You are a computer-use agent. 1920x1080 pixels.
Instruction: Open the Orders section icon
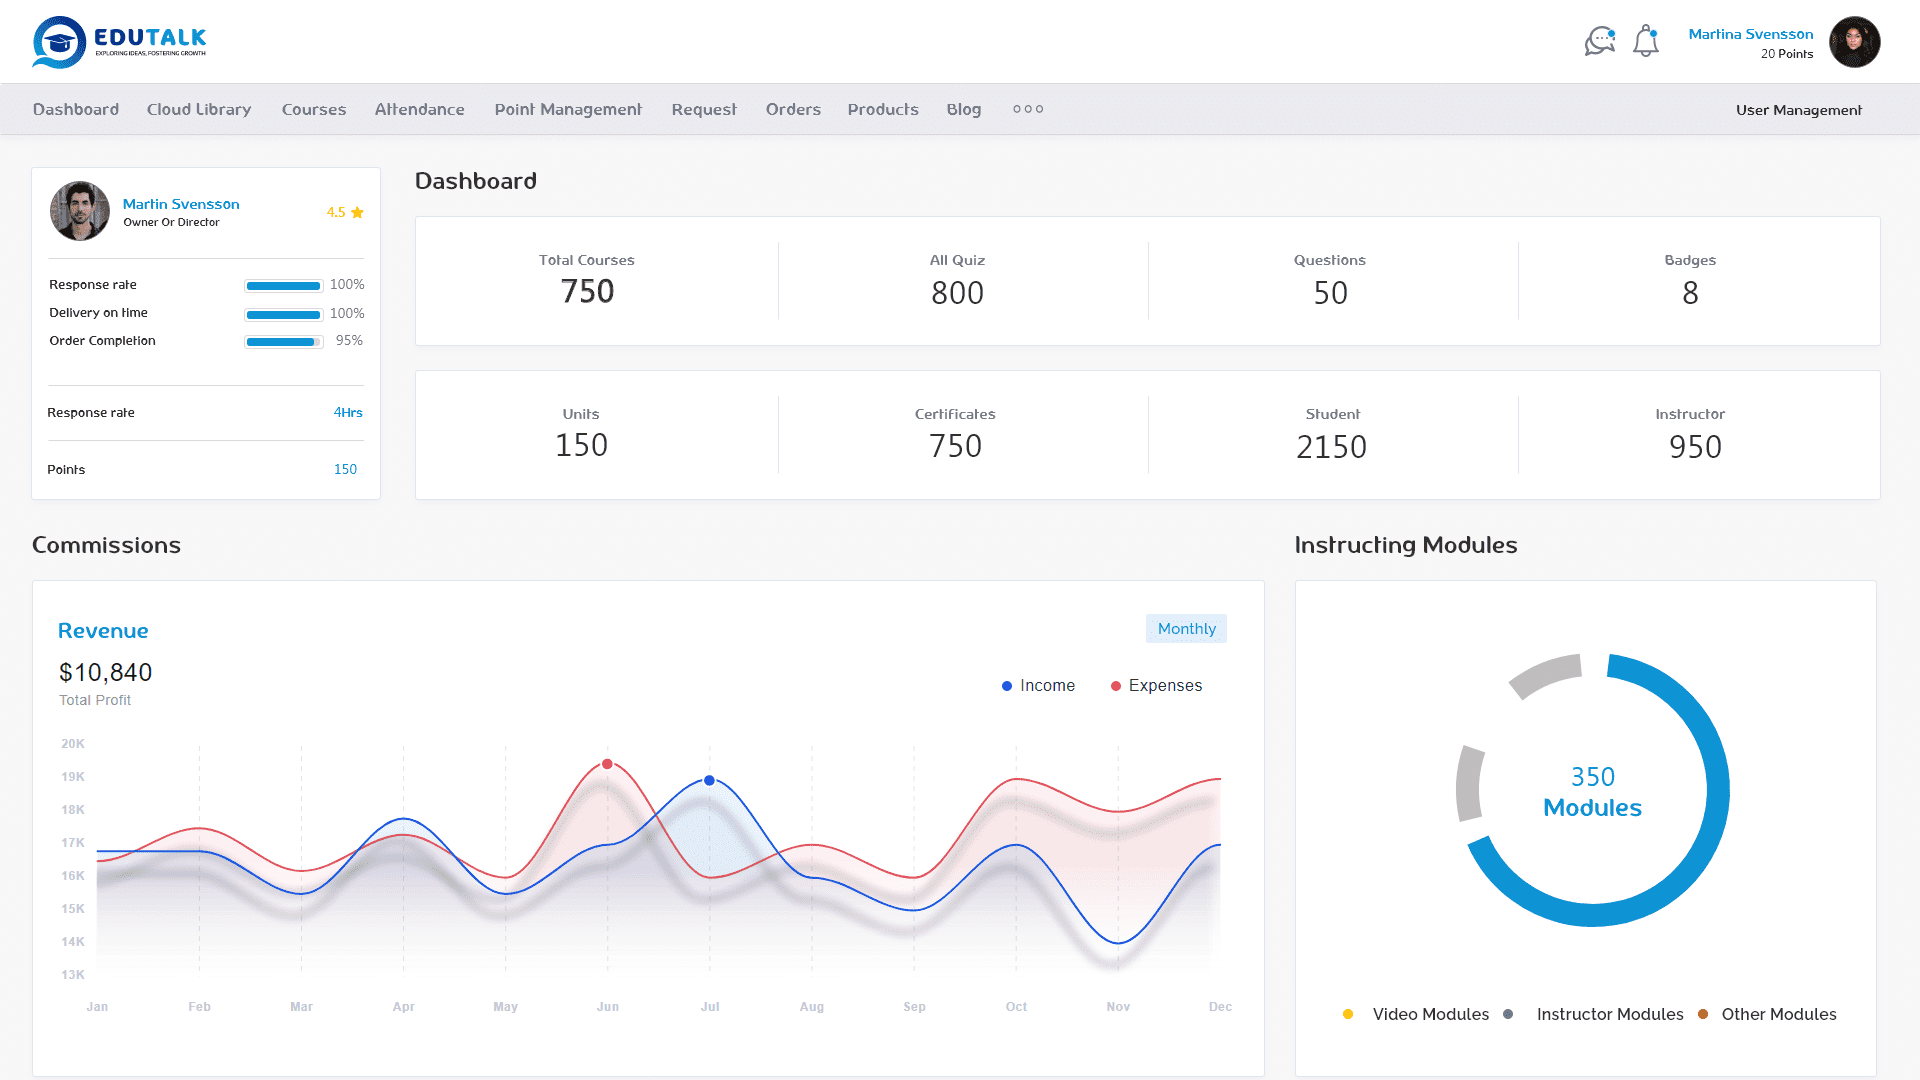pyautogui.click(x=791, y=108)
